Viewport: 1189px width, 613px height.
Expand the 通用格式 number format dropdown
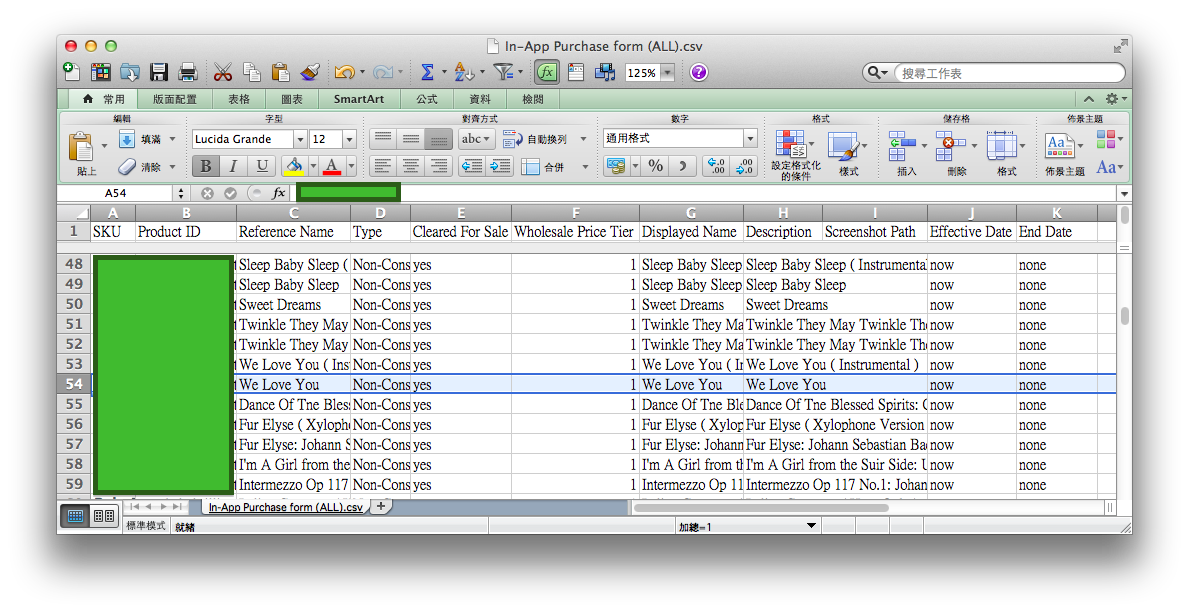tap(750, 139)
